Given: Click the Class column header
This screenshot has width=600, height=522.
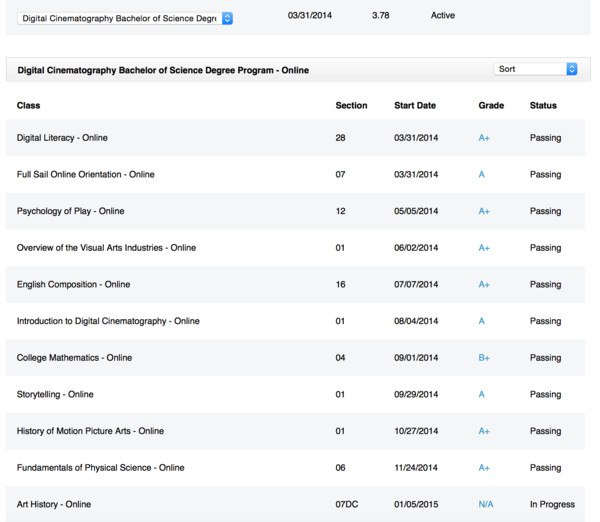Looking at the screenshot, I should pos(28,106).
